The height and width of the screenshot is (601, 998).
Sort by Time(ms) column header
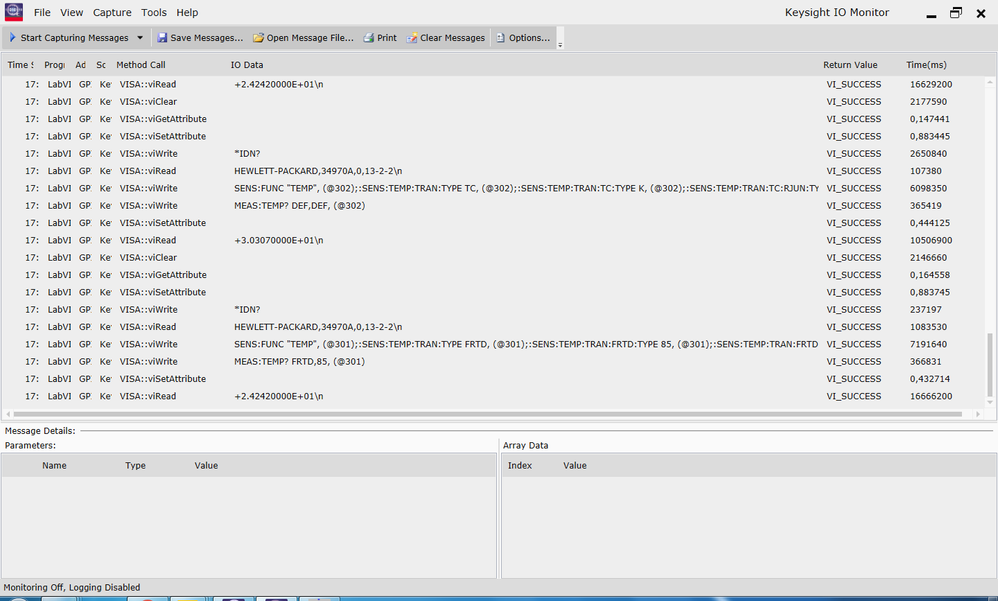coord(926,65)
